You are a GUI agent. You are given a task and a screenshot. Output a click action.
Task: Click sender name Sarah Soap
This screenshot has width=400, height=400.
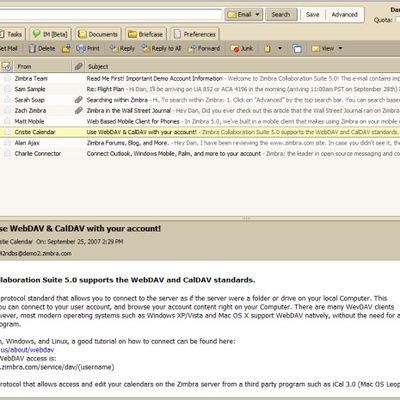point(29,100)
